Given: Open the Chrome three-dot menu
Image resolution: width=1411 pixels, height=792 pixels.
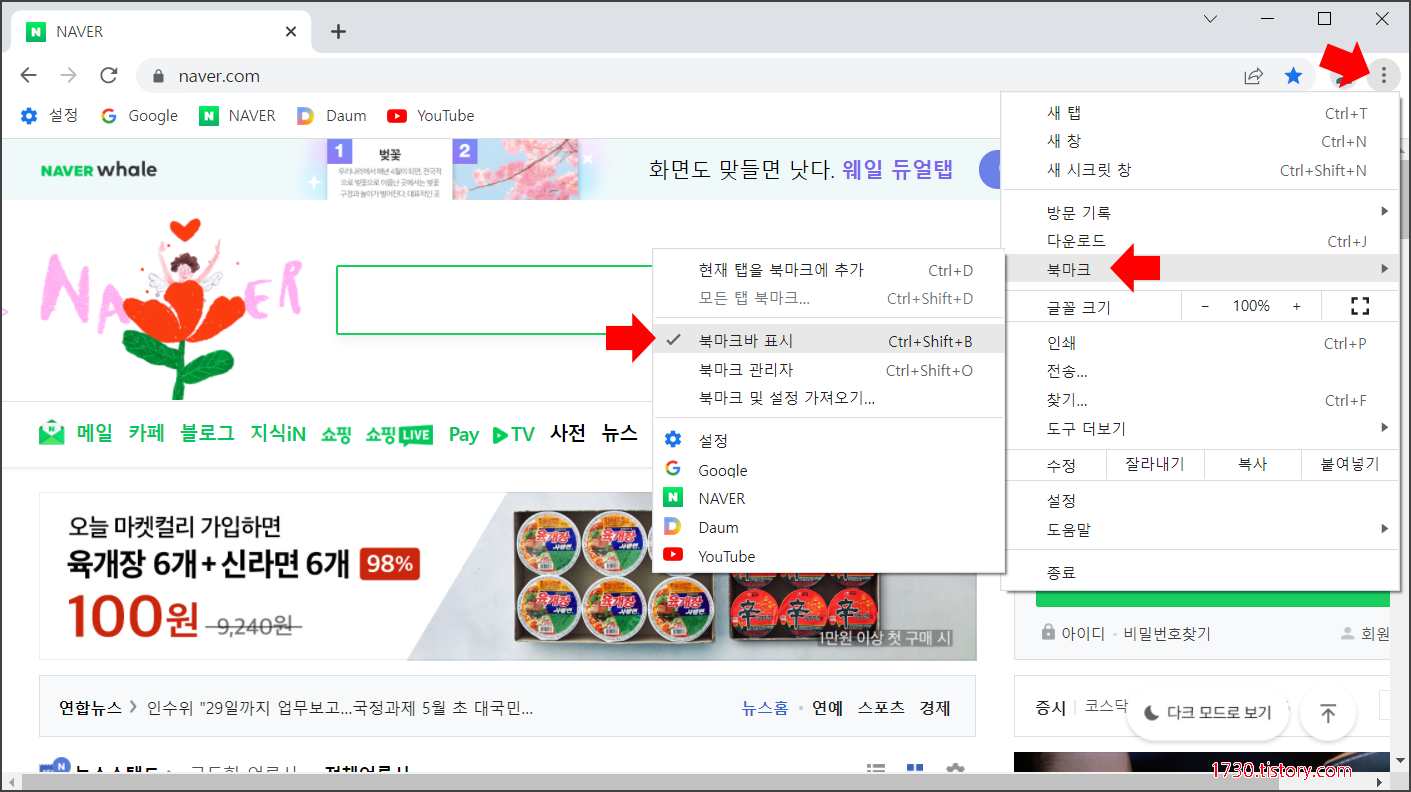Looking at the screenshot, I should 1383,75.
